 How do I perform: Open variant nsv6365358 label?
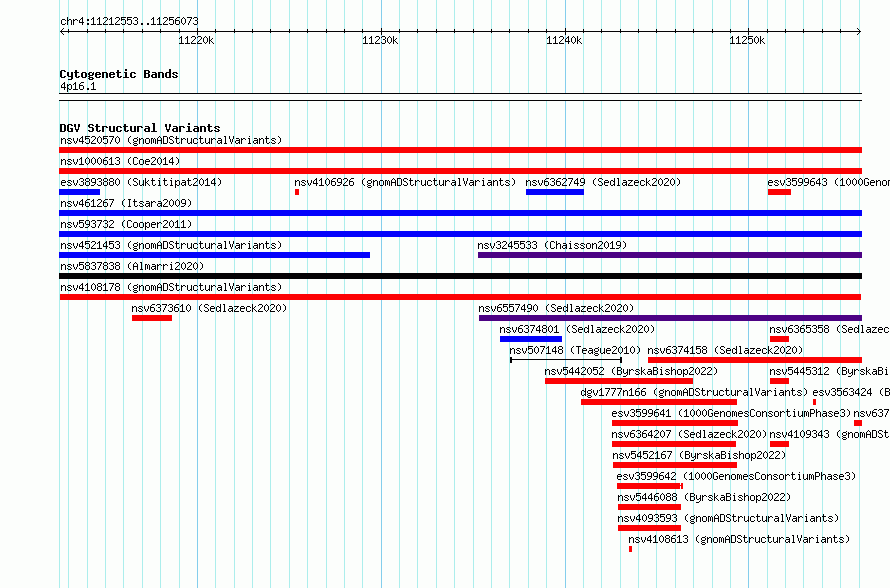click(x=829, y=329)
